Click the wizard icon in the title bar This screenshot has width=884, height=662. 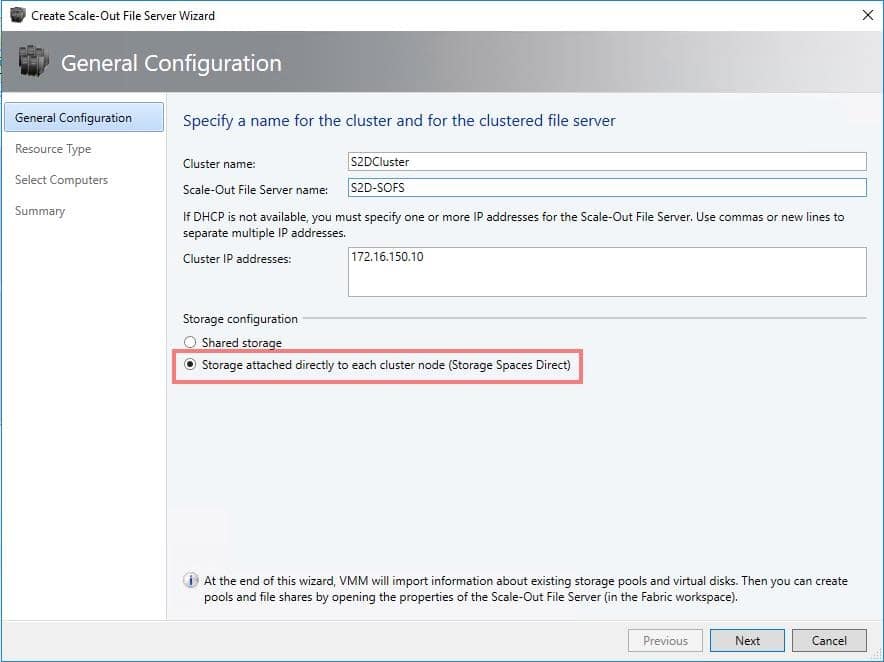point(17,15)
